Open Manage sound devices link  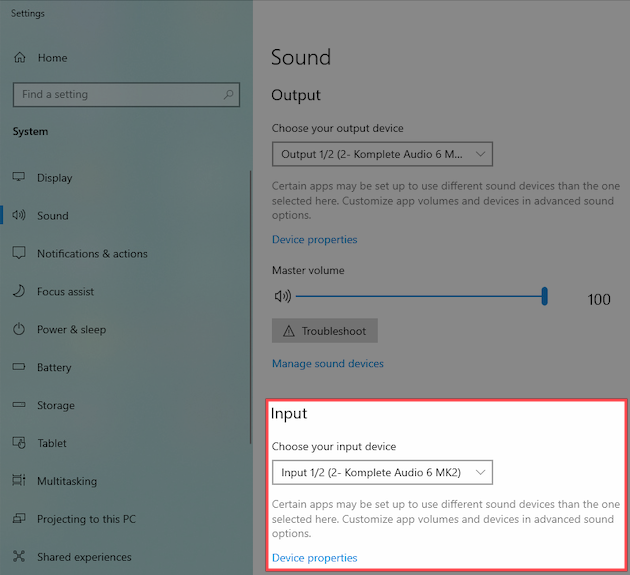click(328, 364)
